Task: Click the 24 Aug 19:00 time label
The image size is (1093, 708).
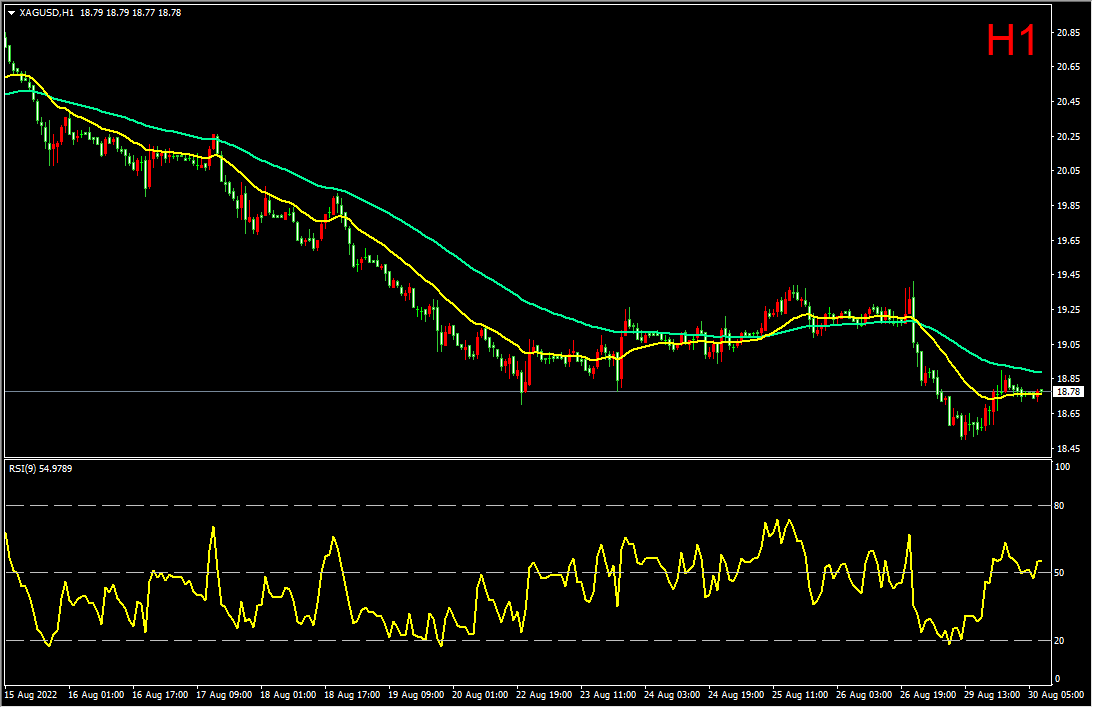Action: [736, 695]
